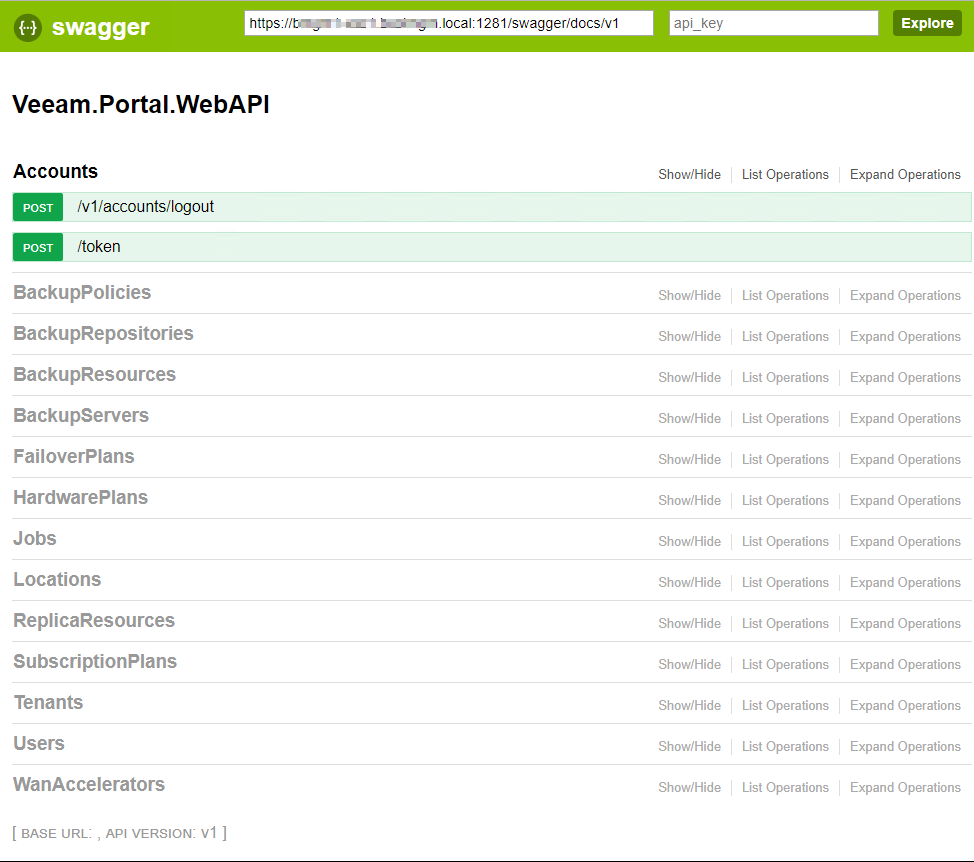Image resolution: width=974 pixels, height=862 pixels.
Task: Click the swagger docs URL field
Action: 448,23
